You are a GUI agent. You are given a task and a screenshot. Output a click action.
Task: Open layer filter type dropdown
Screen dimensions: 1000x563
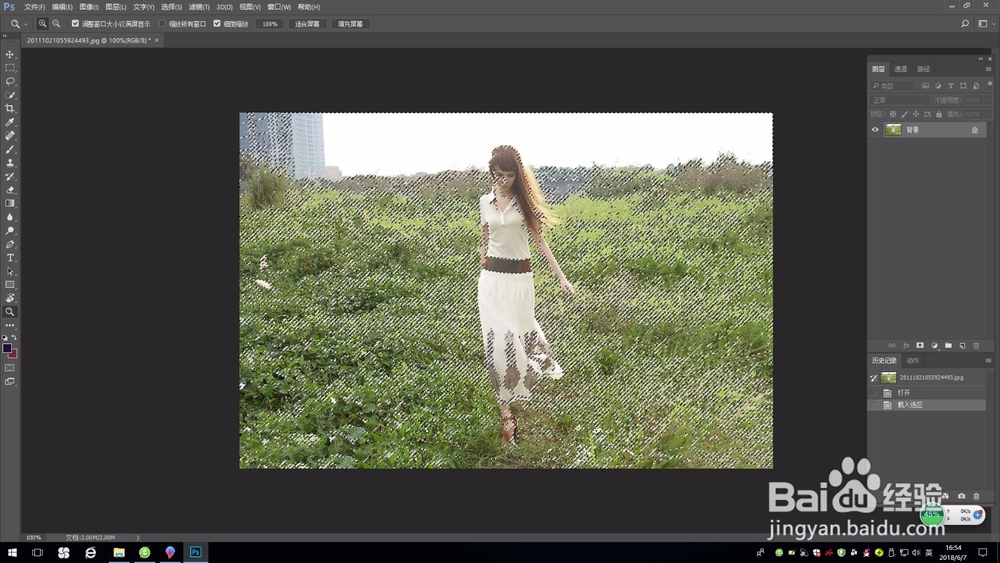pos(893,85)
